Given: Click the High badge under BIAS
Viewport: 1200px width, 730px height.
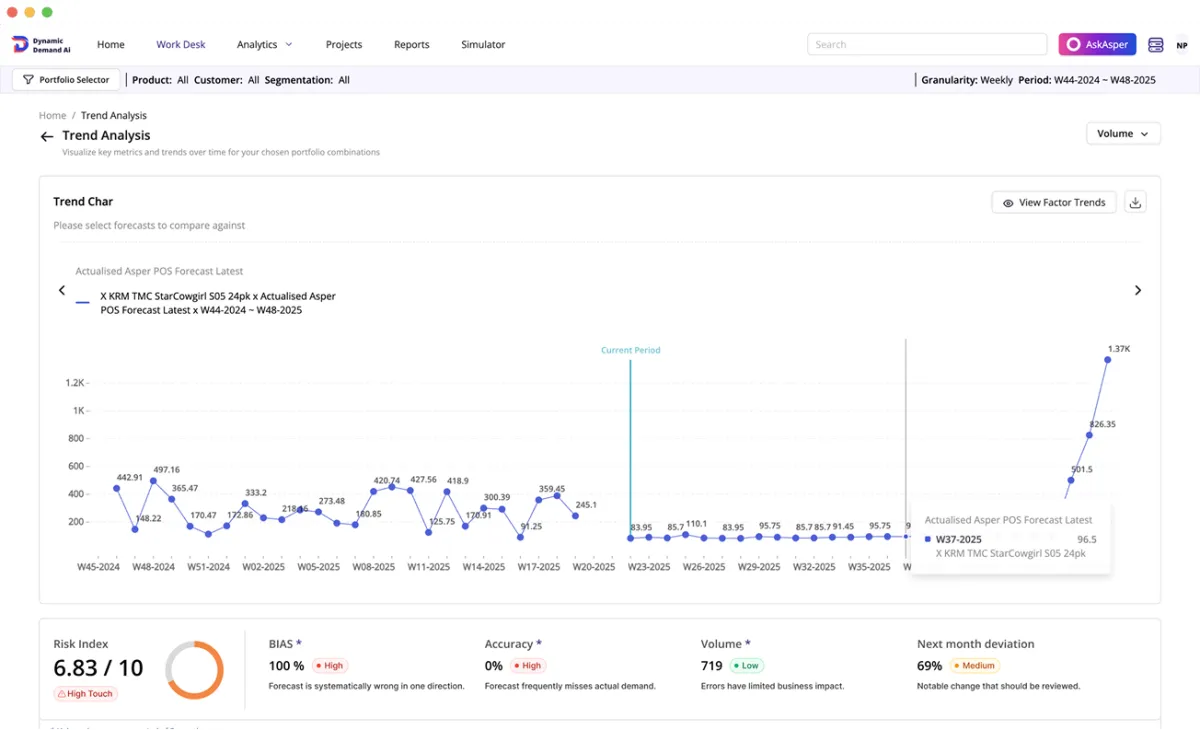Looking at the screenshot, I should [329, 665].
